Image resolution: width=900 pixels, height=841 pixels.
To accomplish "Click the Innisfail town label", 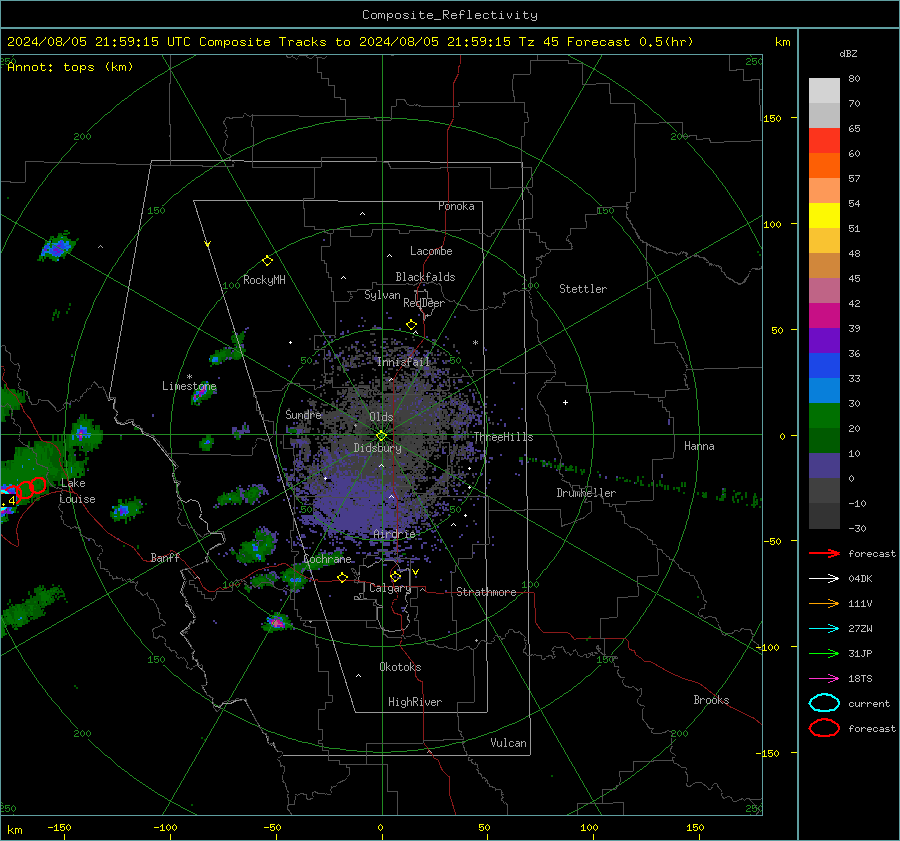I will point(403,362).
